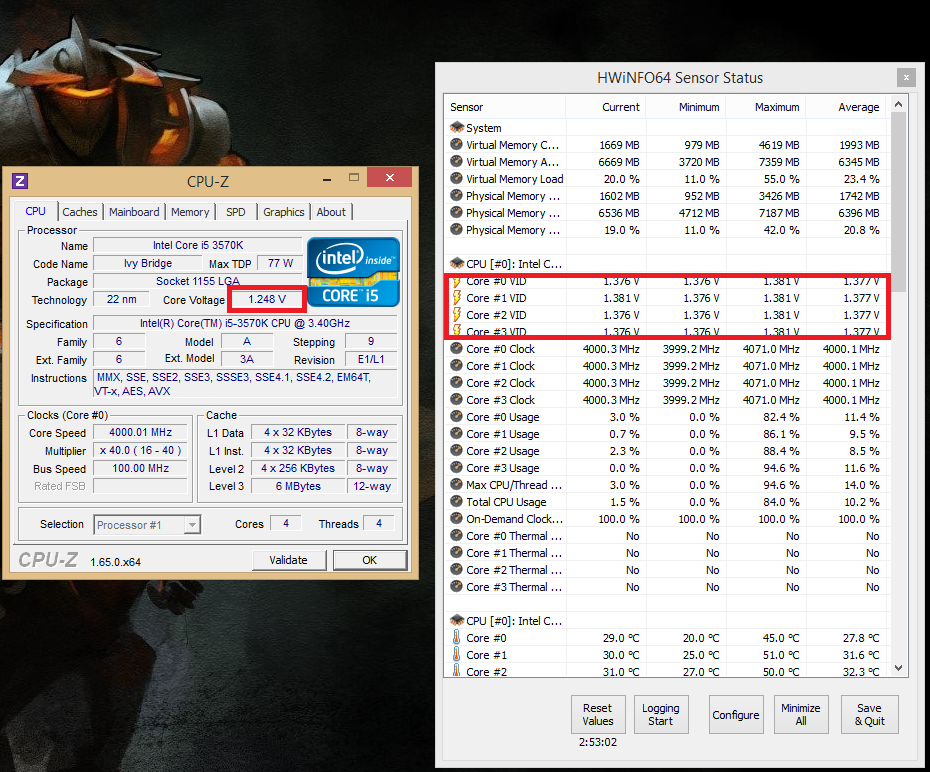
Task: Click the CPU-Z purple Z app icon
Action: [x=20, y=181]
